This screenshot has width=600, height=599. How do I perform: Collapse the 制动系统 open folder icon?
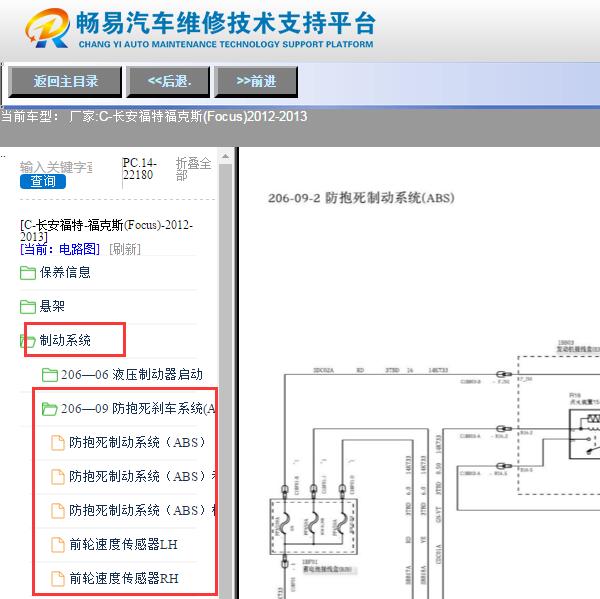point(28,341)
